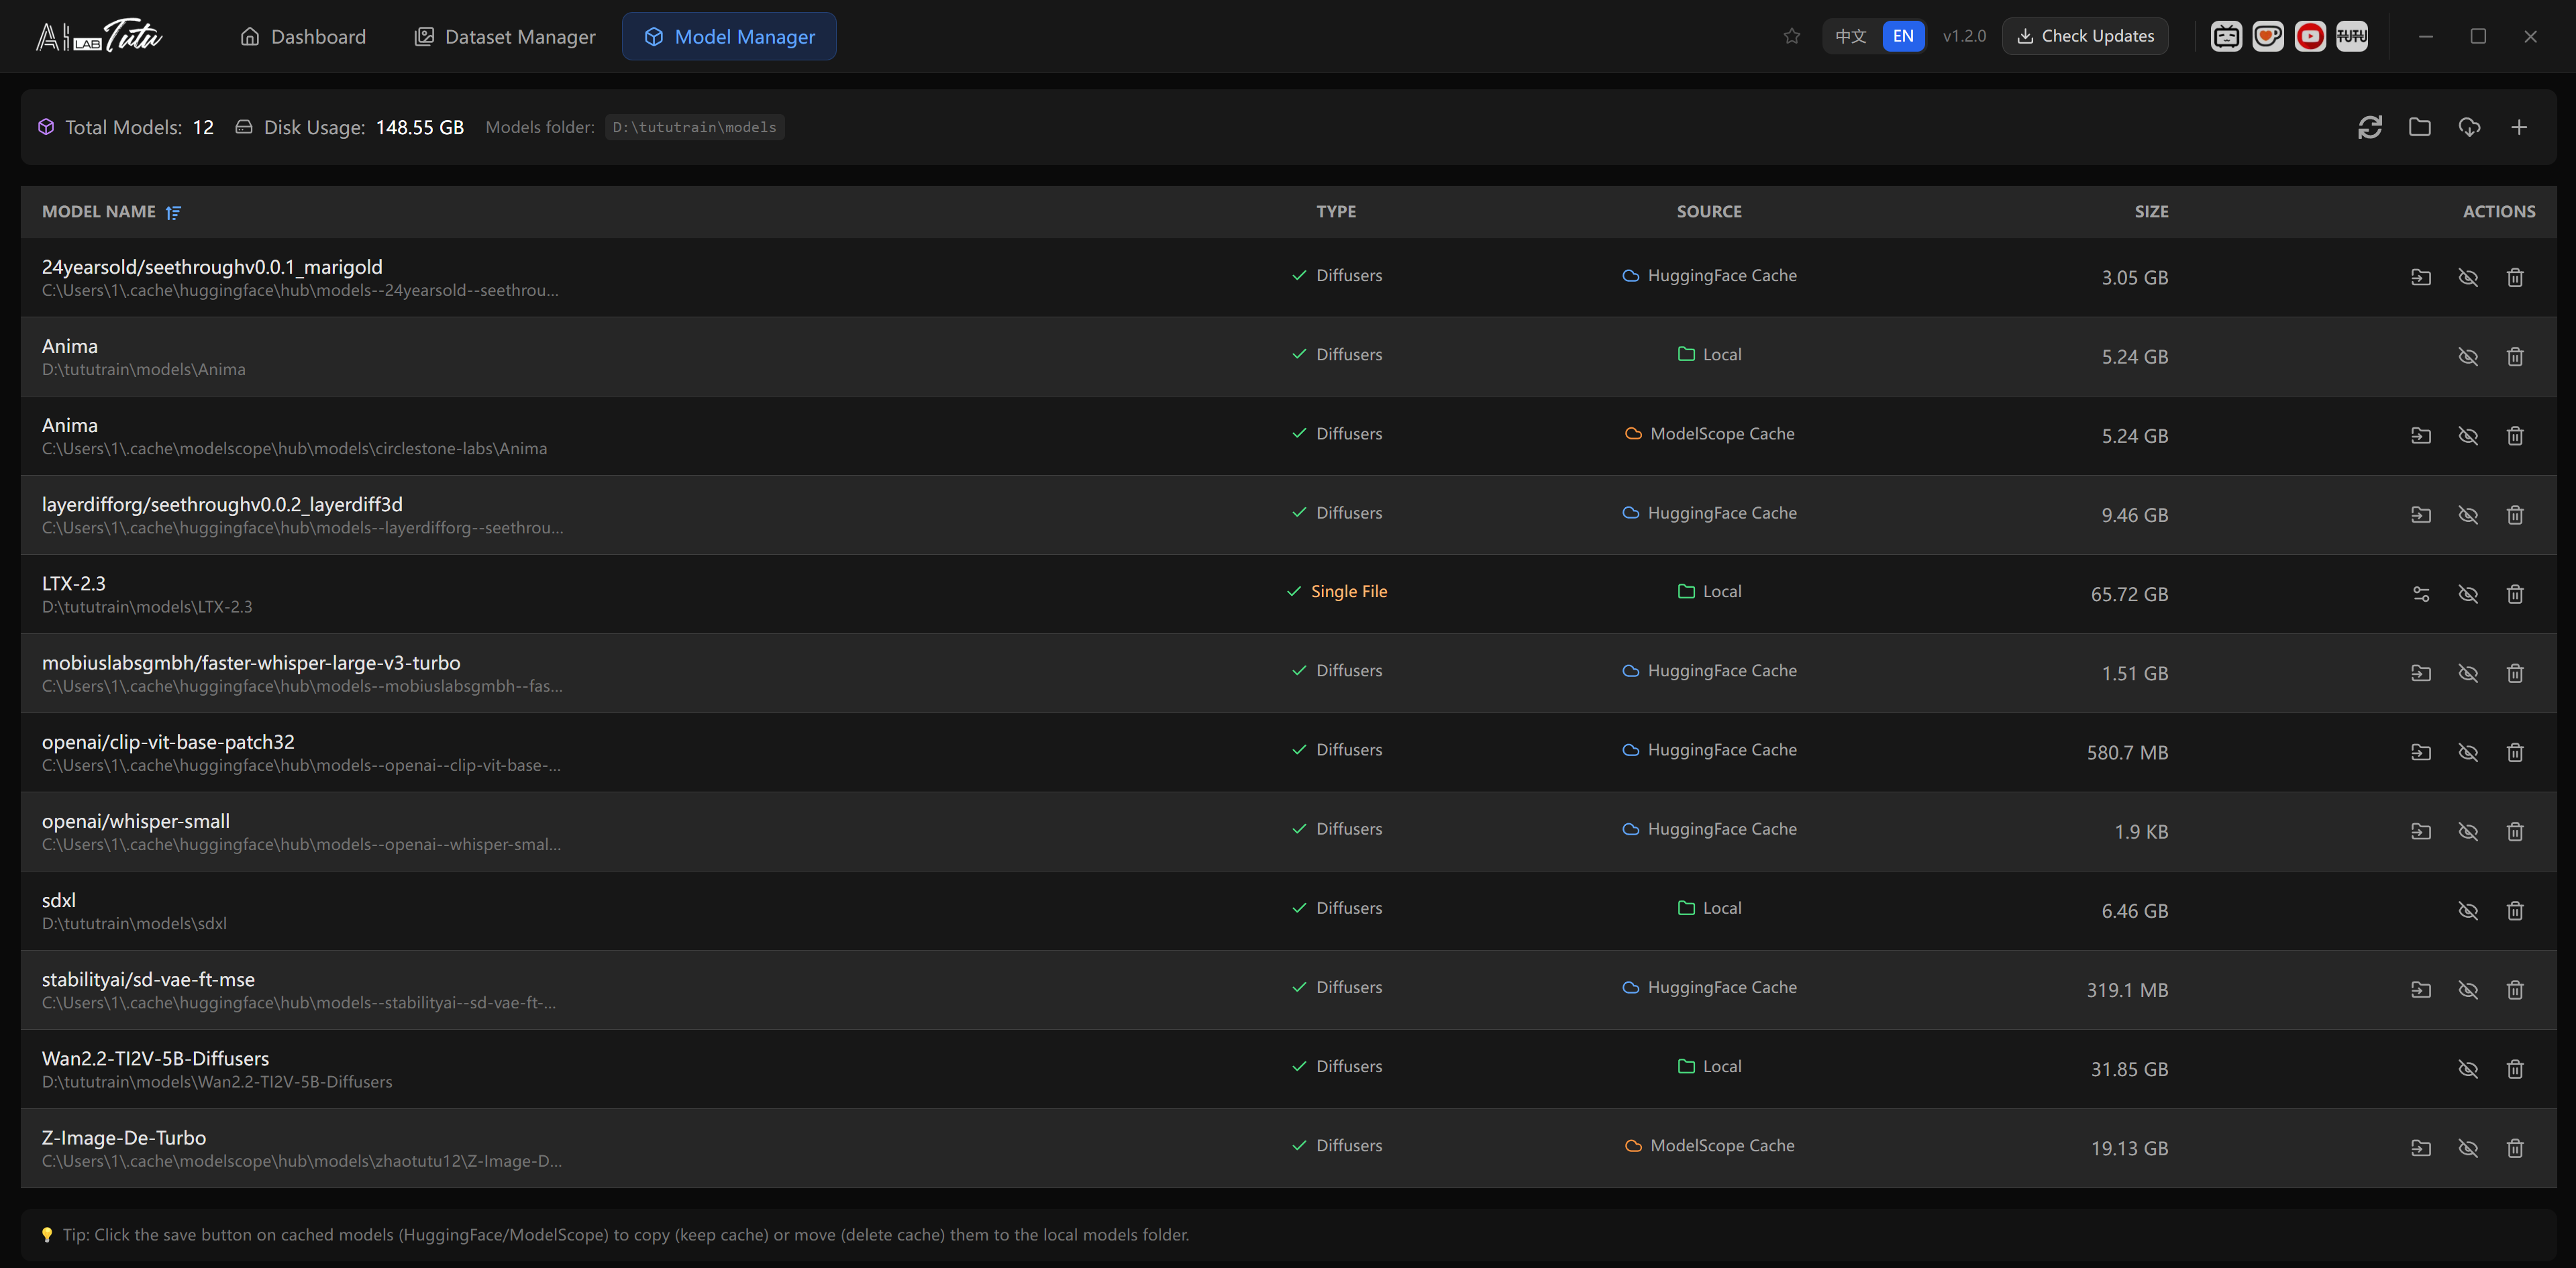Delete the openai/whisper-small model
The image size is (2576, 1268).
tap(2514, 830)
